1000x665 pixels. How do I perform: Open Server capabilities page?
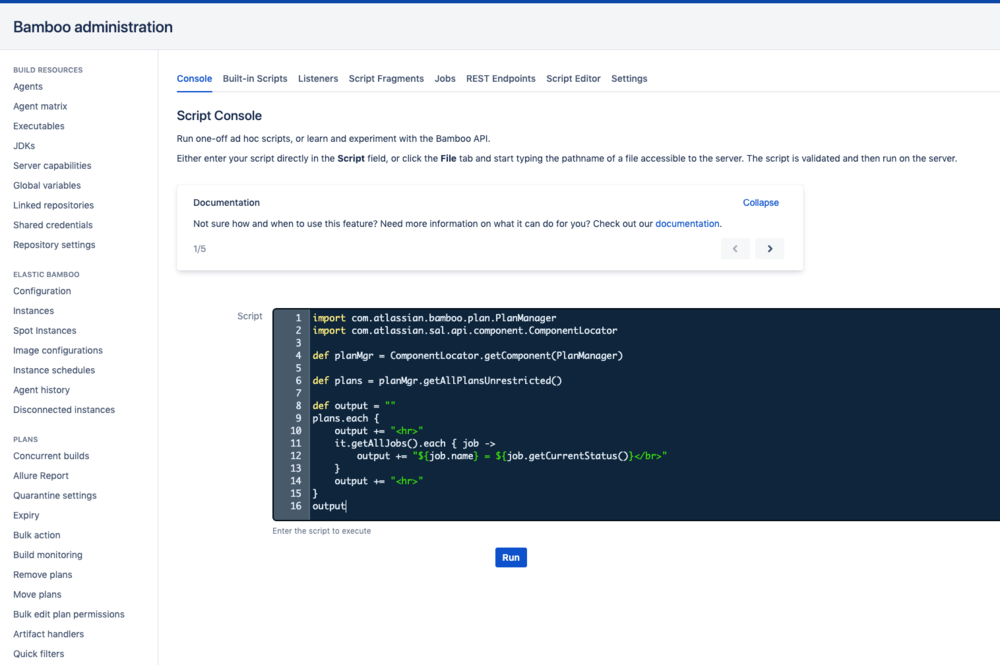[52, 166]
